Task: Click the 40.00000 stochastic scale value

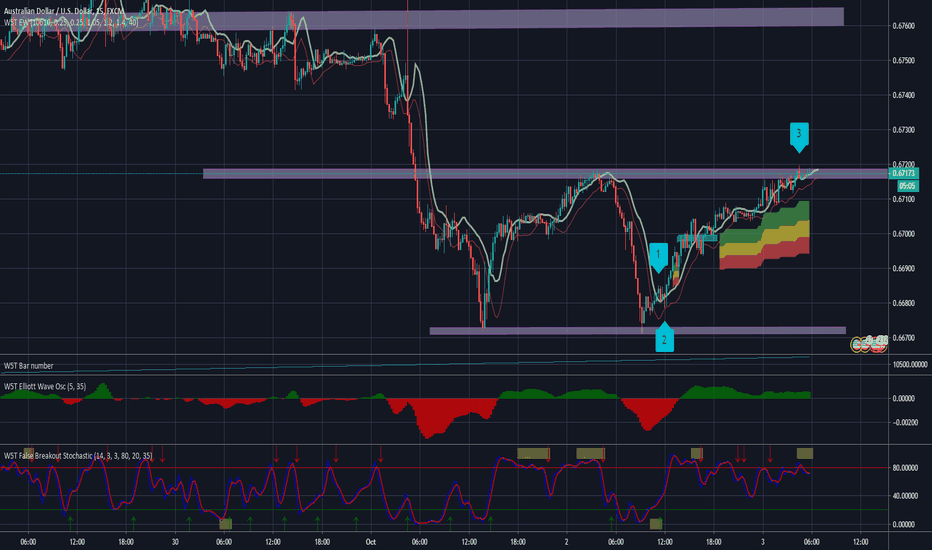Action: 905,496
